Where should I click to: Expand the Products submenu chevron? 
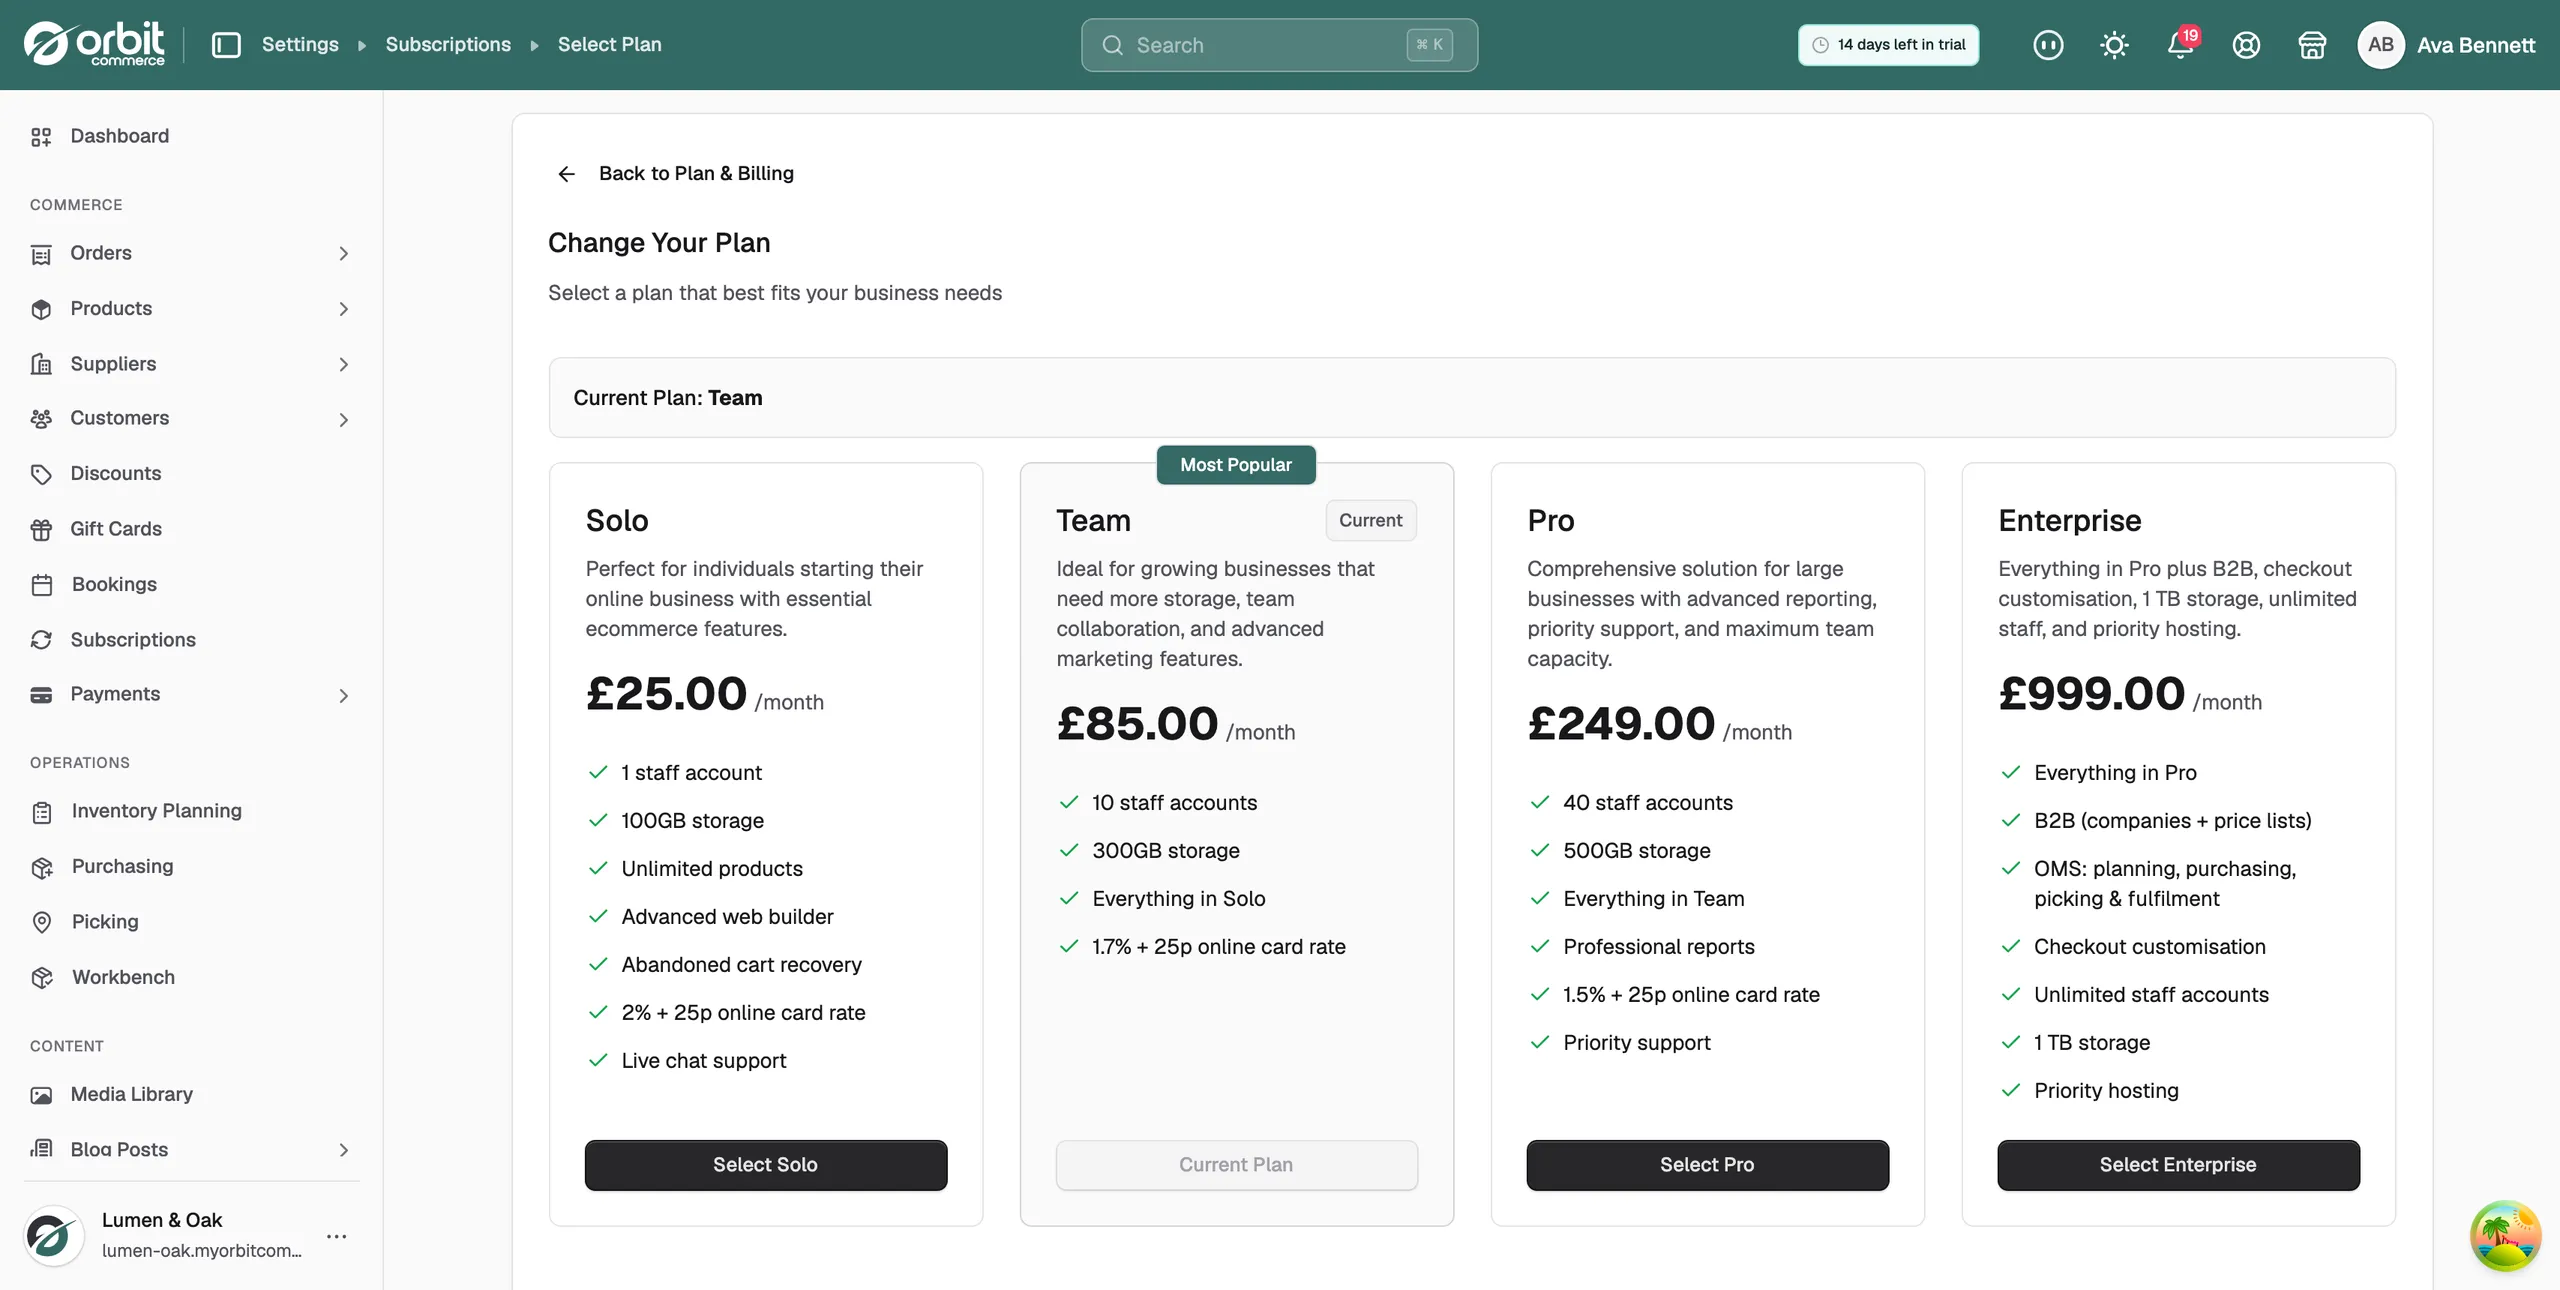pos(343,309)
